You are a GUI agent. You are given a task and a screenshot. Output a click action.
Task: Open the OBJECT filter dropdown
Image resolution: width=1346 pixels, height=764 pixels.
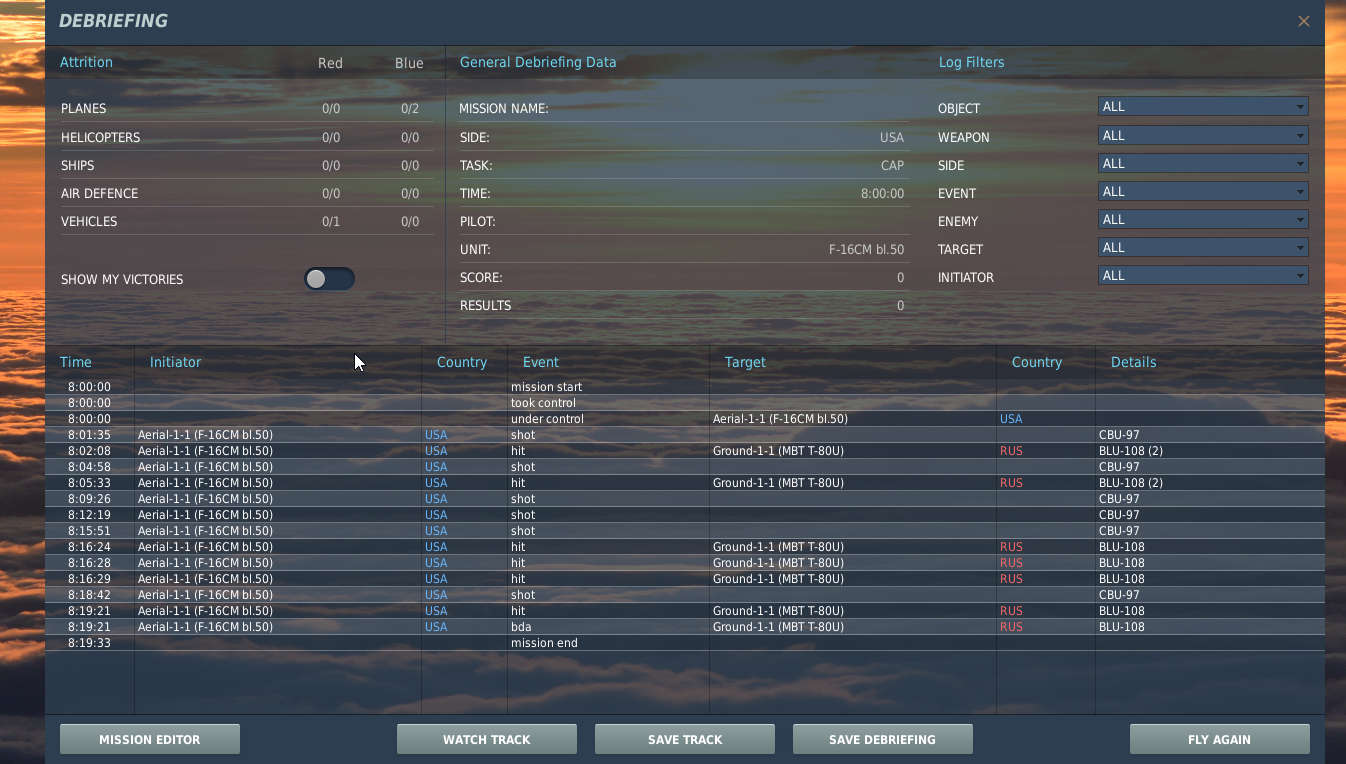pyautogui.click(x=1203, y=107)
